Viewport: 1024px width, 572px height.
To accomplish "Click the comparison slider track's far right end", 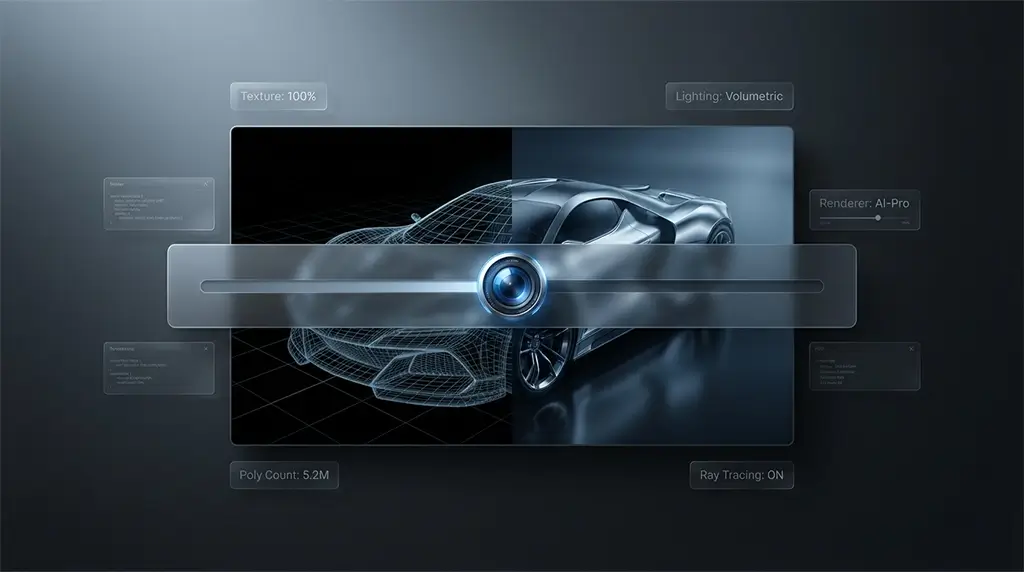I will [x=818, y=286].
